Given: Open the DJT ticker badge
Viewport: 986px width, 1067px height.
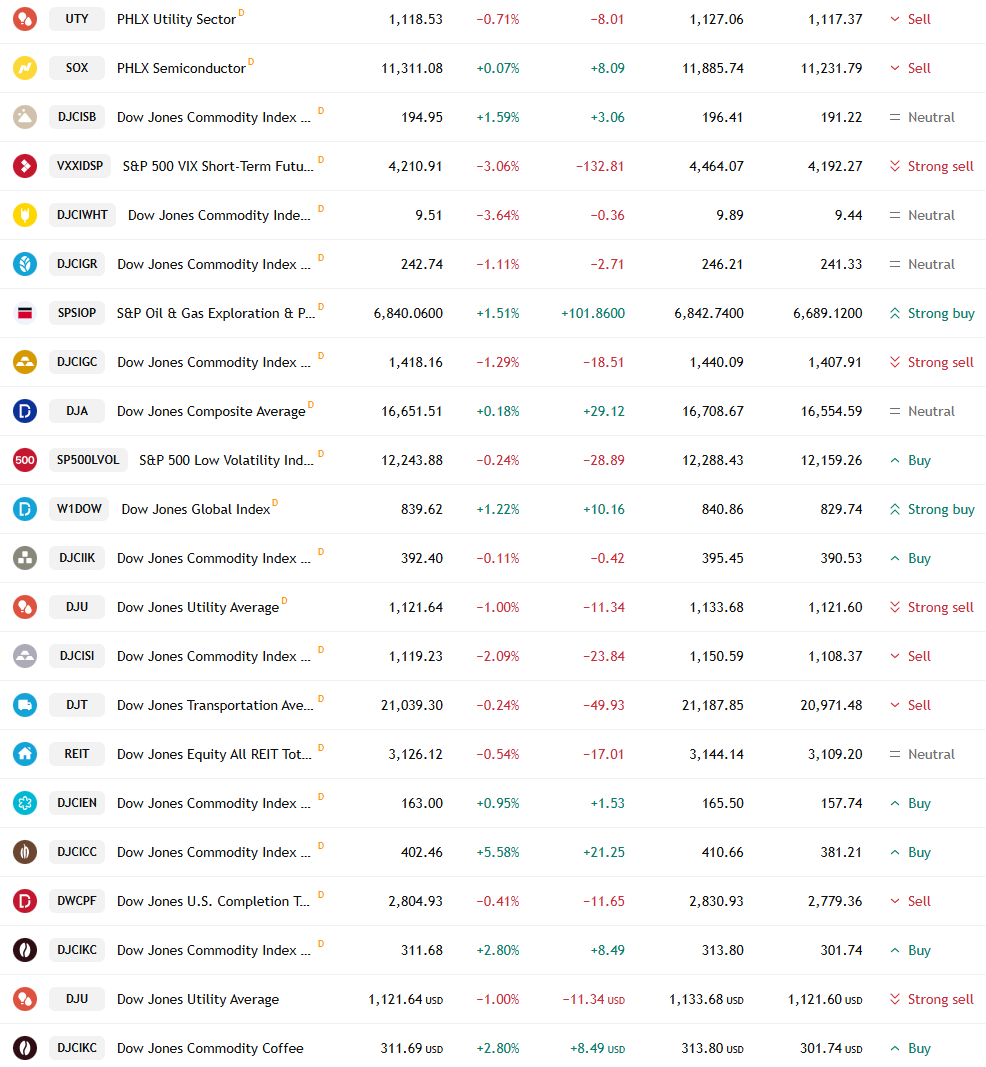Looking at the screenshot, I should pyautogui.click(x=77, y=705).
